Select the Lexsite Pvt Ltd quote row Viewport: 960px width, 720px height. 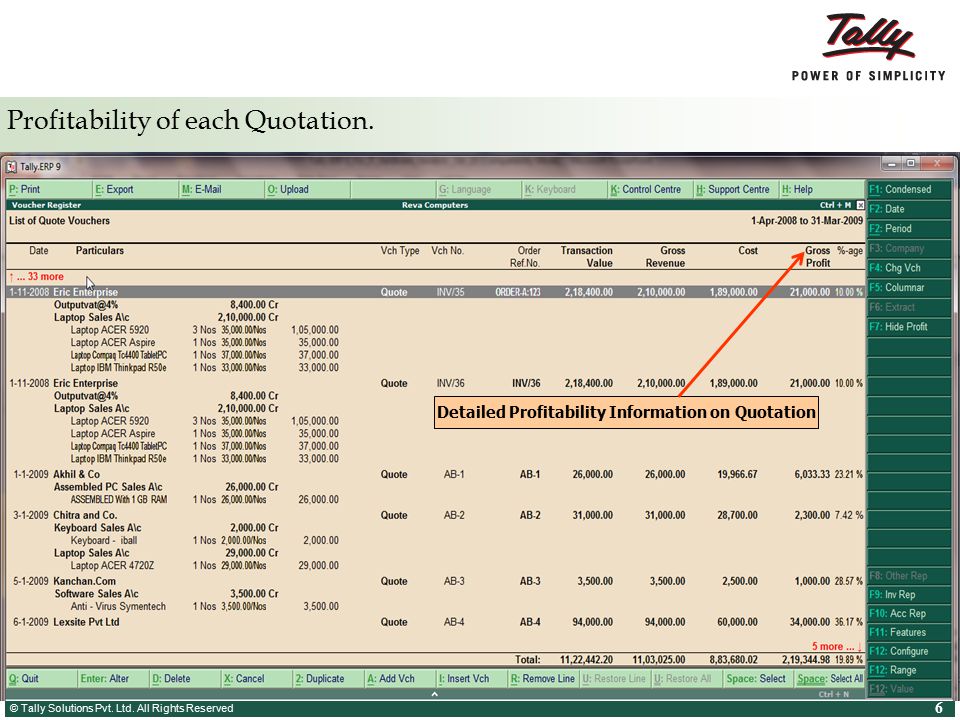pos(435,622)
